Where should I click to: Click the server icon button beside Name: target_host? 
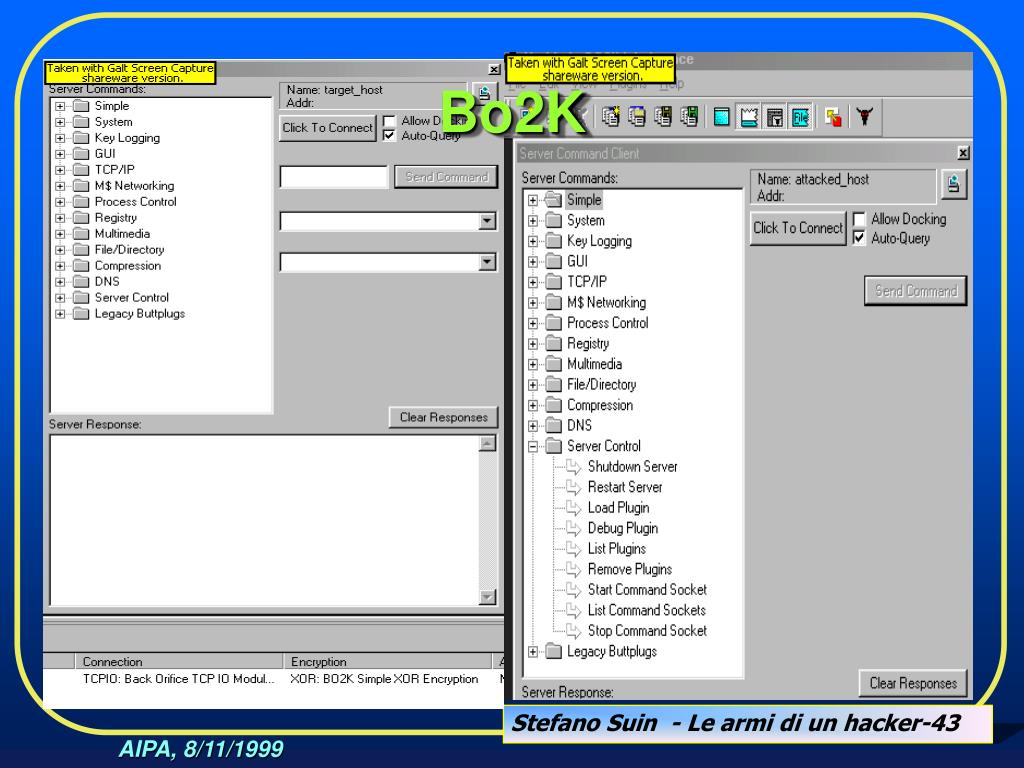pos(484,93)
